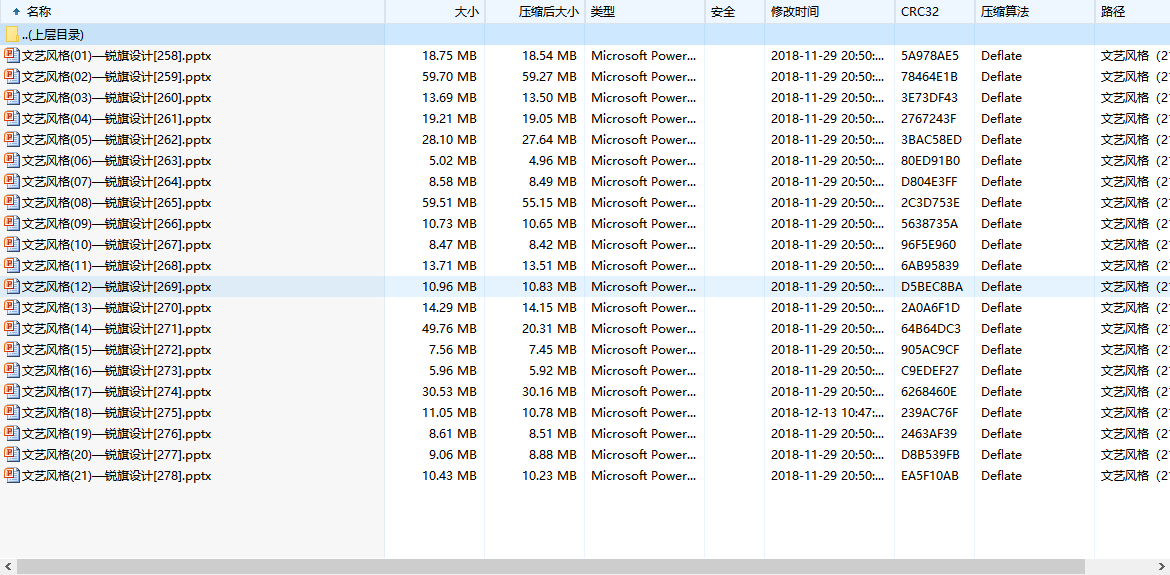Sort by 类型 column header
The image size is (1170, 575).
point(645,11)
